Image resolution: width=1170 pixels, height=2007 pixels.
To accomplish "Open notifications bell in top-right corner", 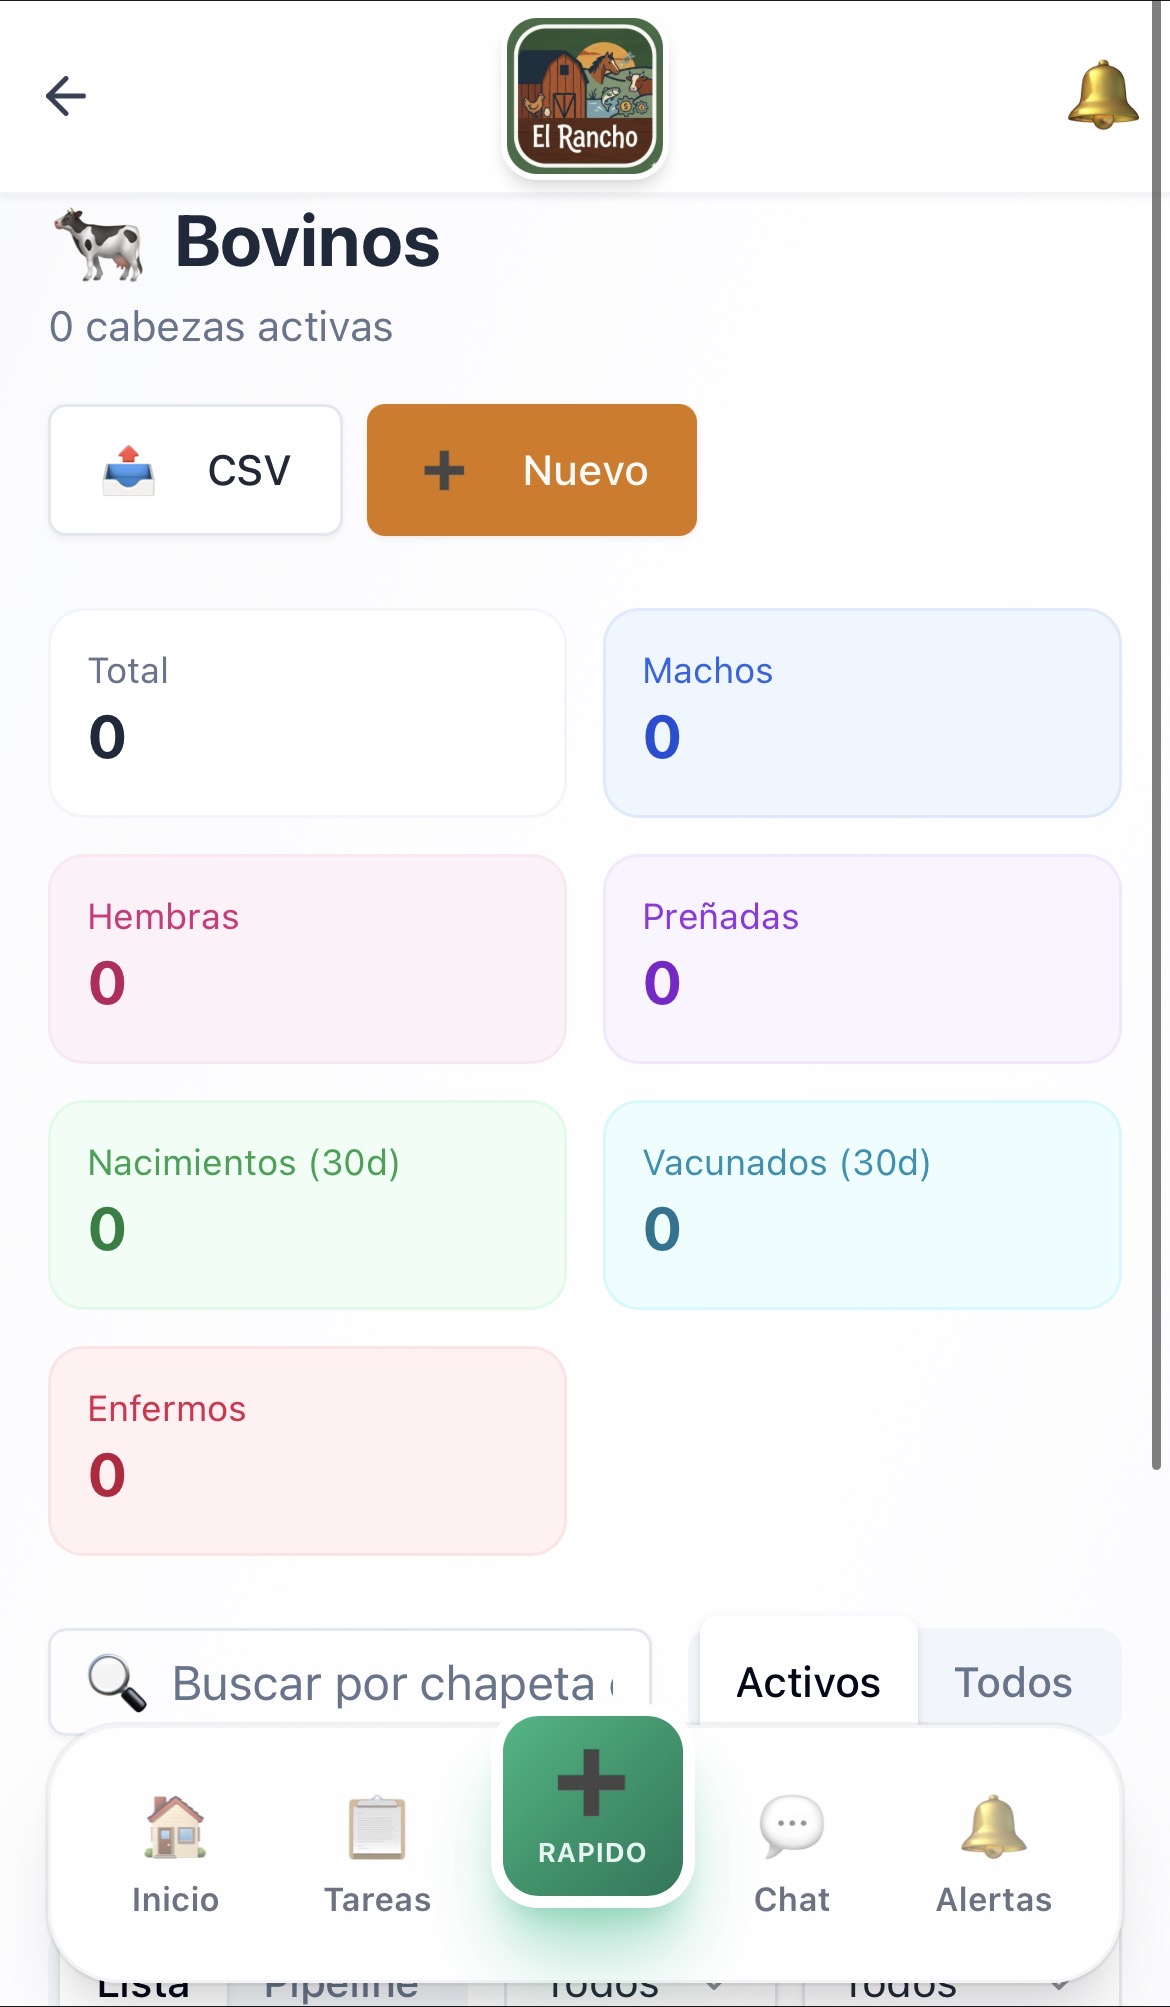I will pyautogui.click(x=1102, y=96).
